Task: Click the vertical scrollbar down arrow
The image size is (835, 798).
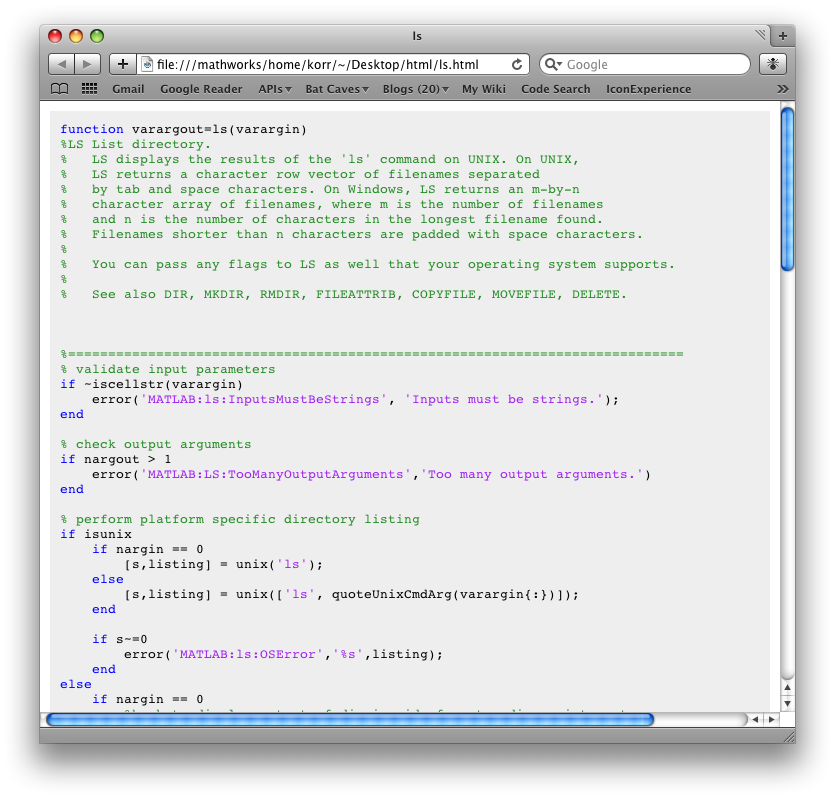Action: [787, 703]
